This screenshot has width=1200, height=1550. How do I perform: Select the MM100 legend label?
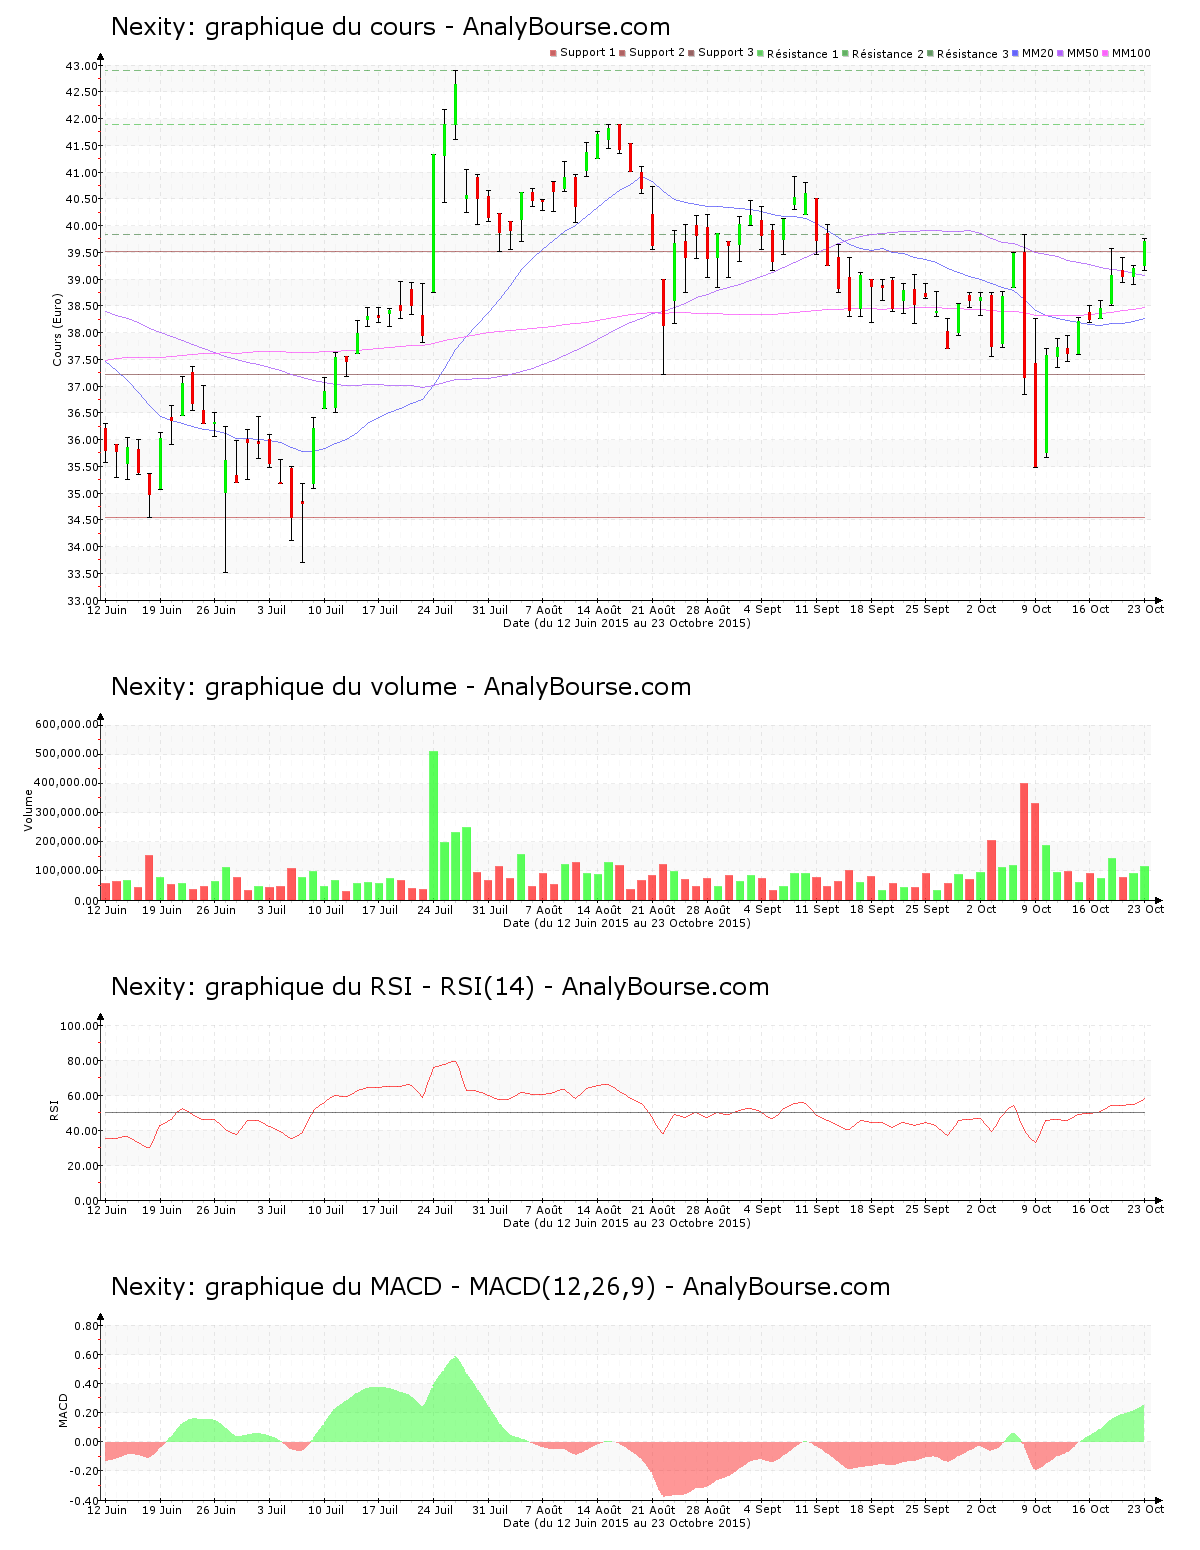pyautogui.click(x=1131, y=53)
